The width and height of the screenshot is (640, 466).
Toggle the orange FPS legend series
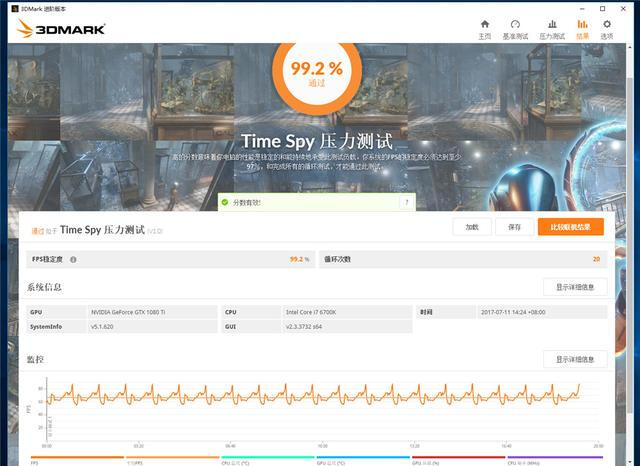[77, 460]
